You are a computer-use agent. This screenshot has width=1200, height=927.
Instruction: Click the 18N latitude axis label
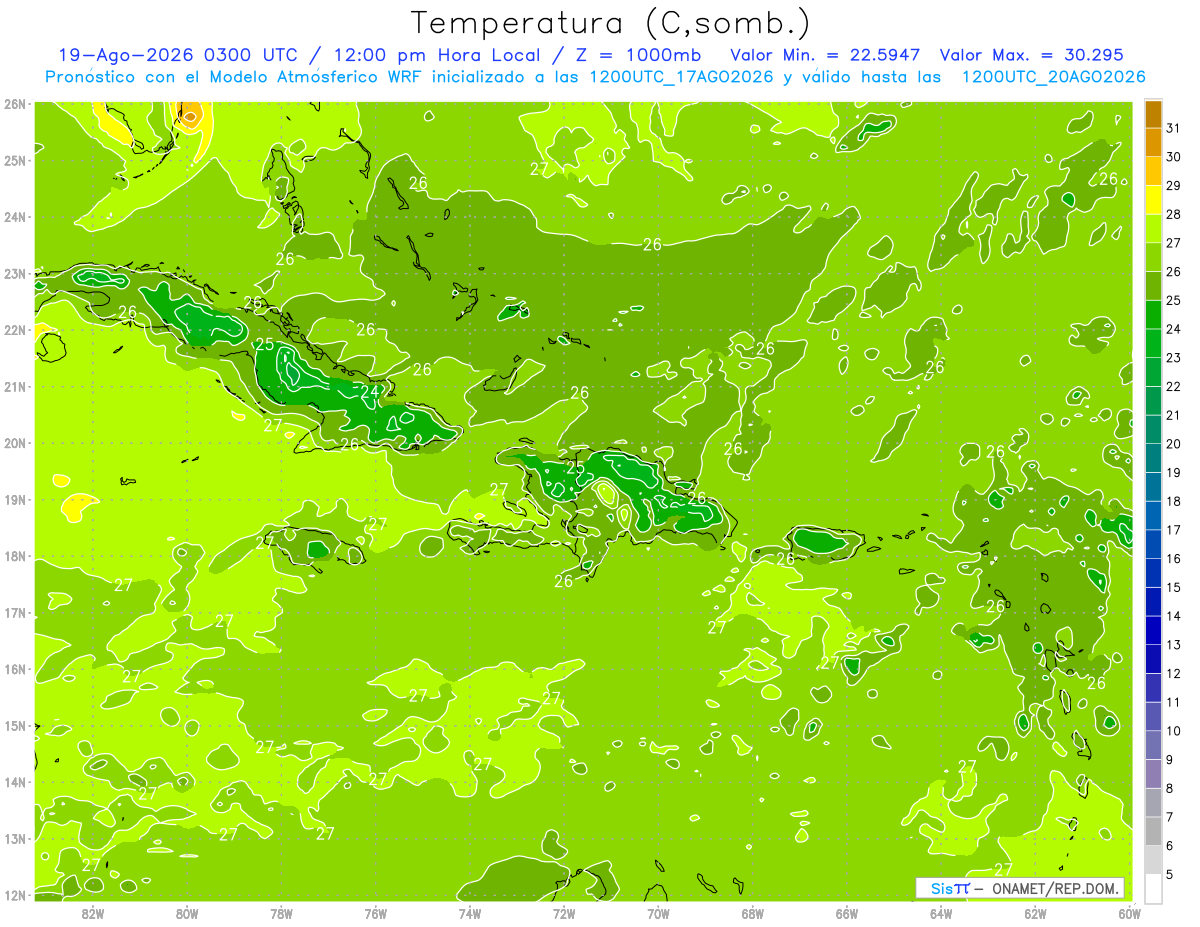click(15, 556)
